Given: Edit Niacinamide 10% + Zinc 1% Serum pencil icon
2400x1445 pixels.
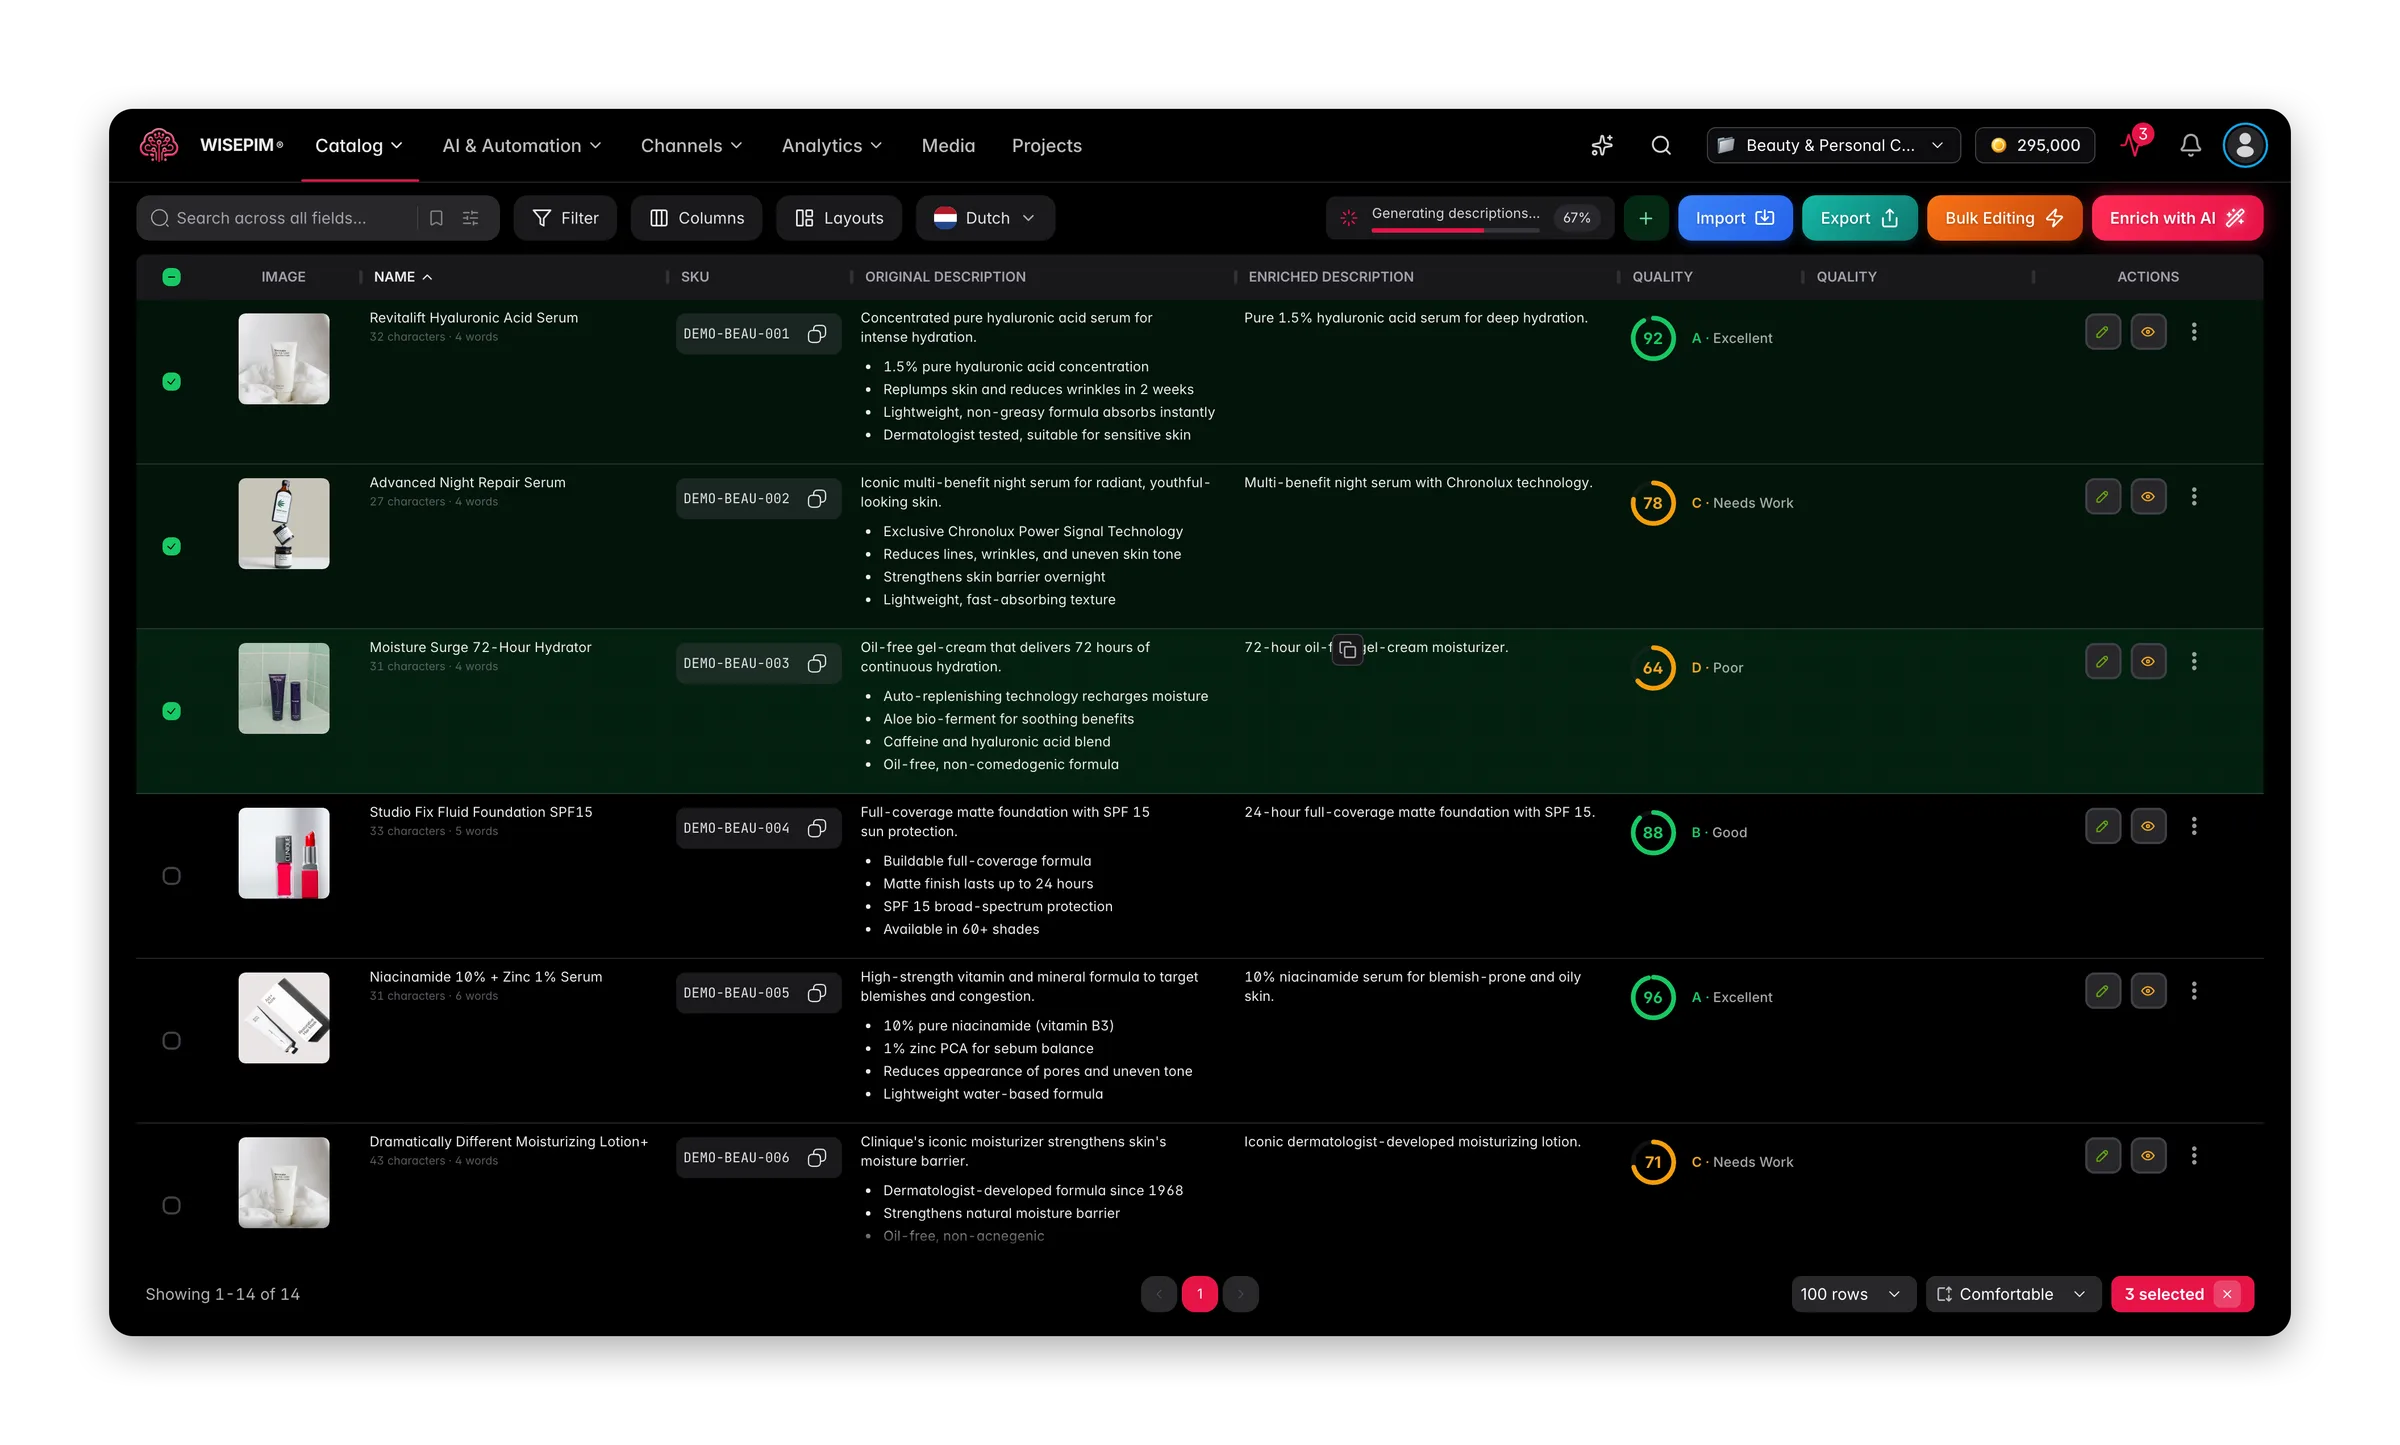Looking at the screenshot, I should (x=2103, y=991).
